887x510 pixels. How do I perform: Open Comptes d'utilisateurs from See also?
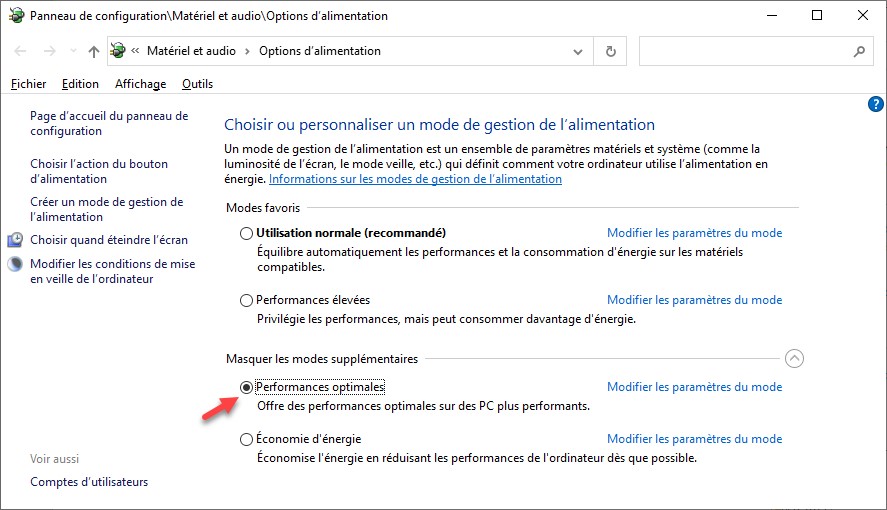coord(89,482)
